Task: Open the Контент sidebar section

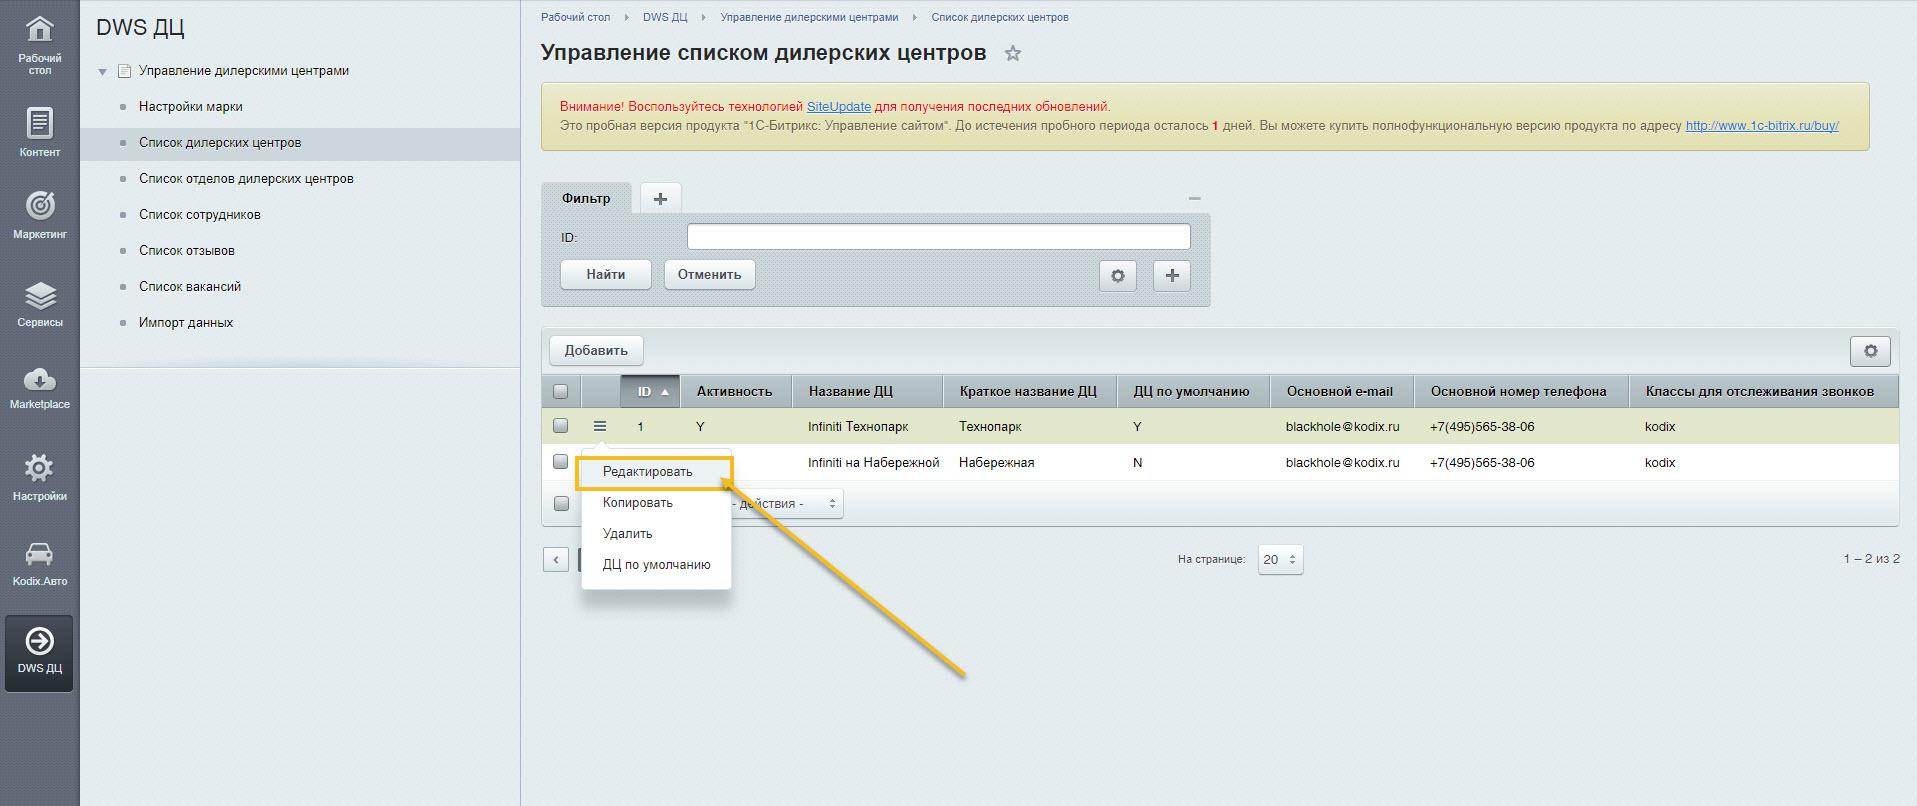Action: pyautogui.click(x=40, y=132)
